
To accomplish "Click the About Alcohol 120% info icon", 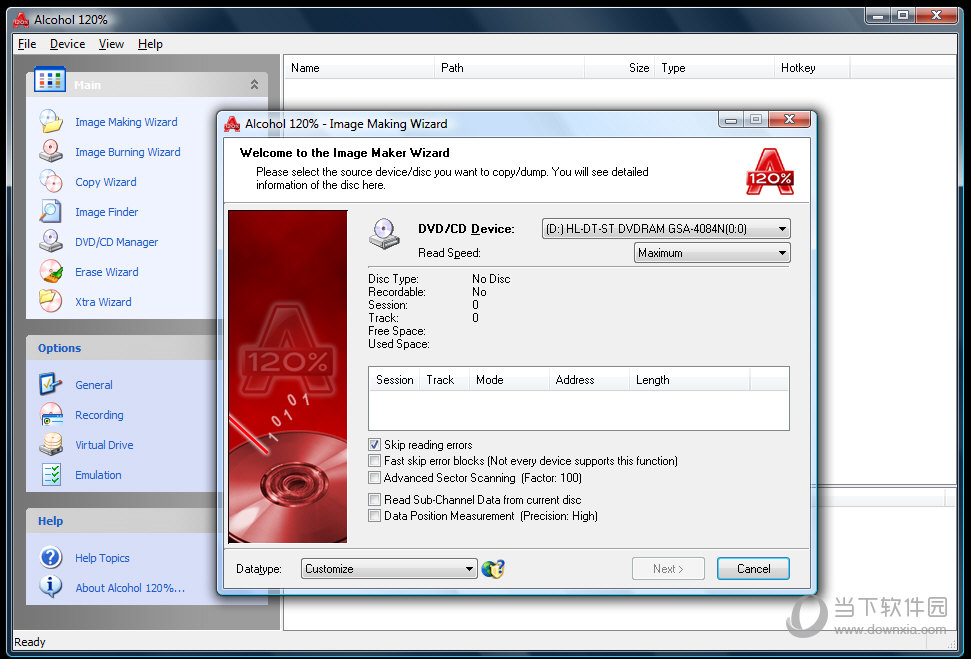I will 51,587.
